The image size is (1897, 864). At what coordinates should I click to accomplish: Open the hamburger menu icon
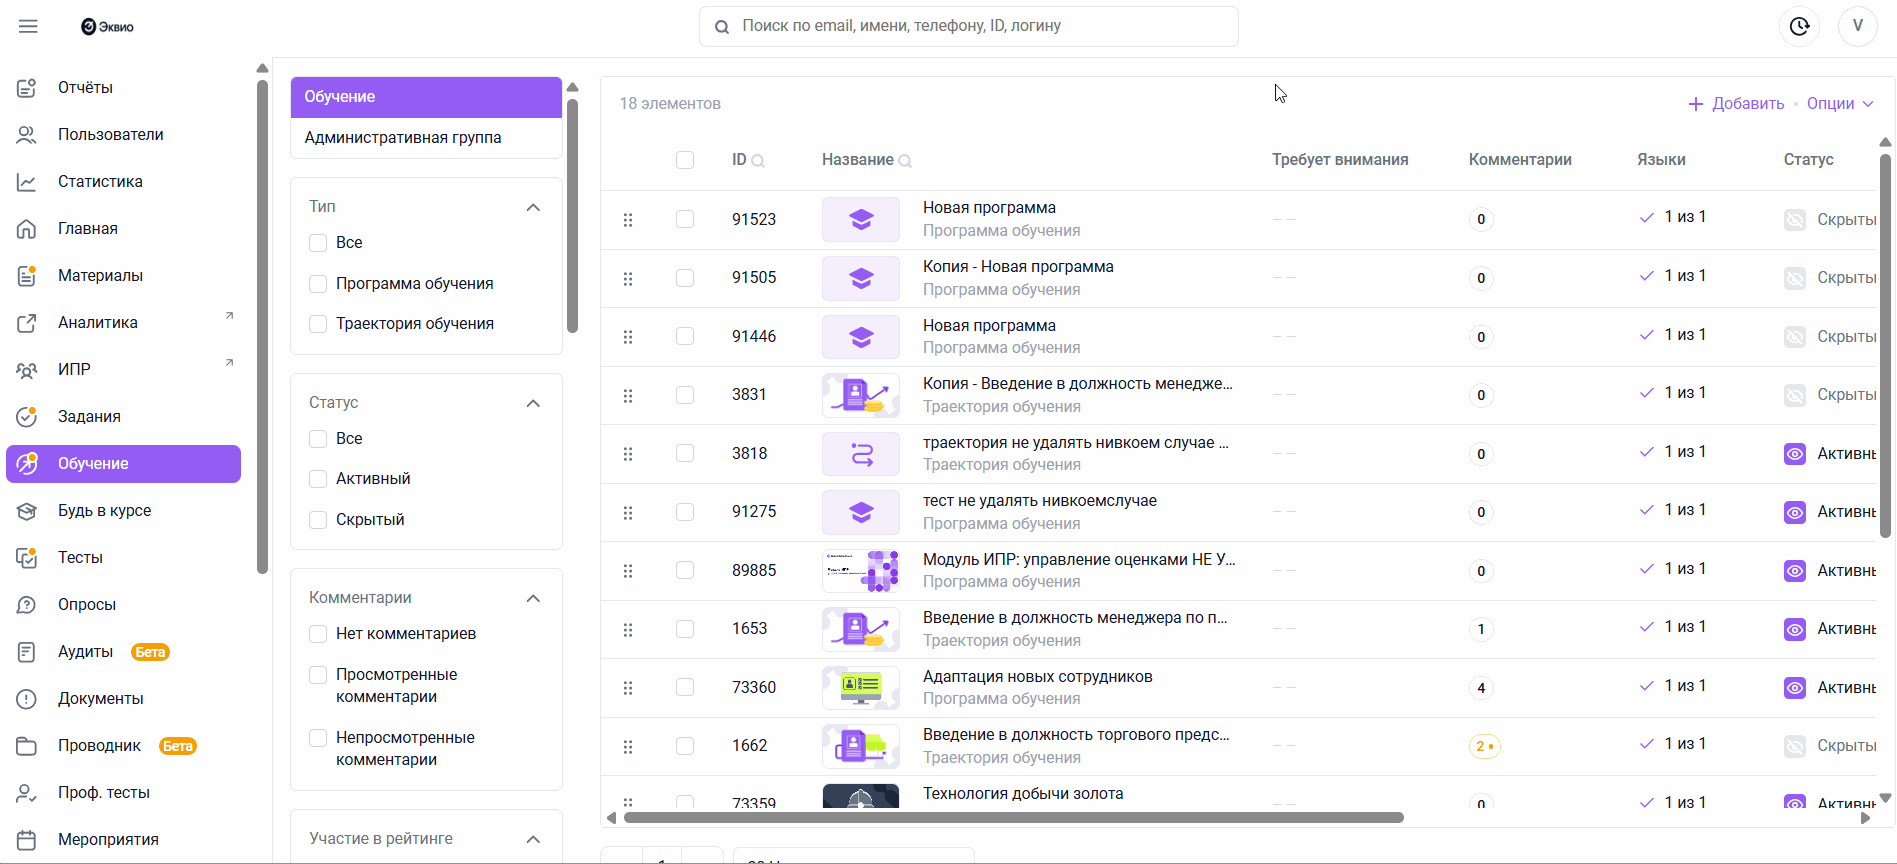pos(28,26)
